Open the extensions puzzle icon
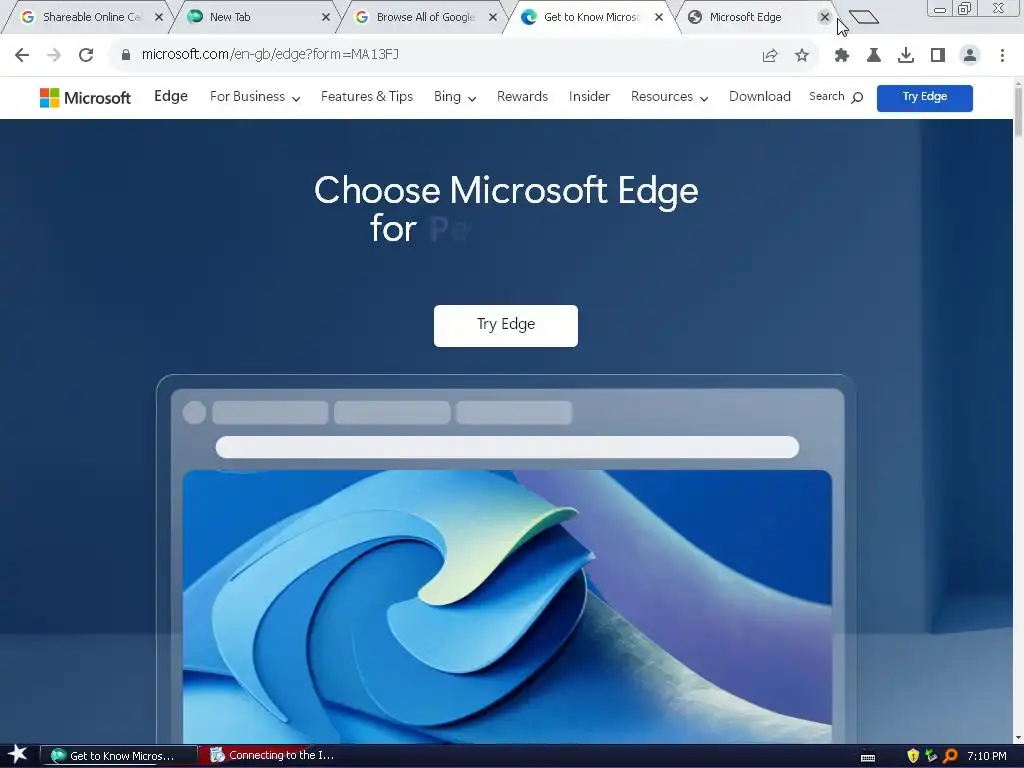1024x768 pixels. (842, 56)
